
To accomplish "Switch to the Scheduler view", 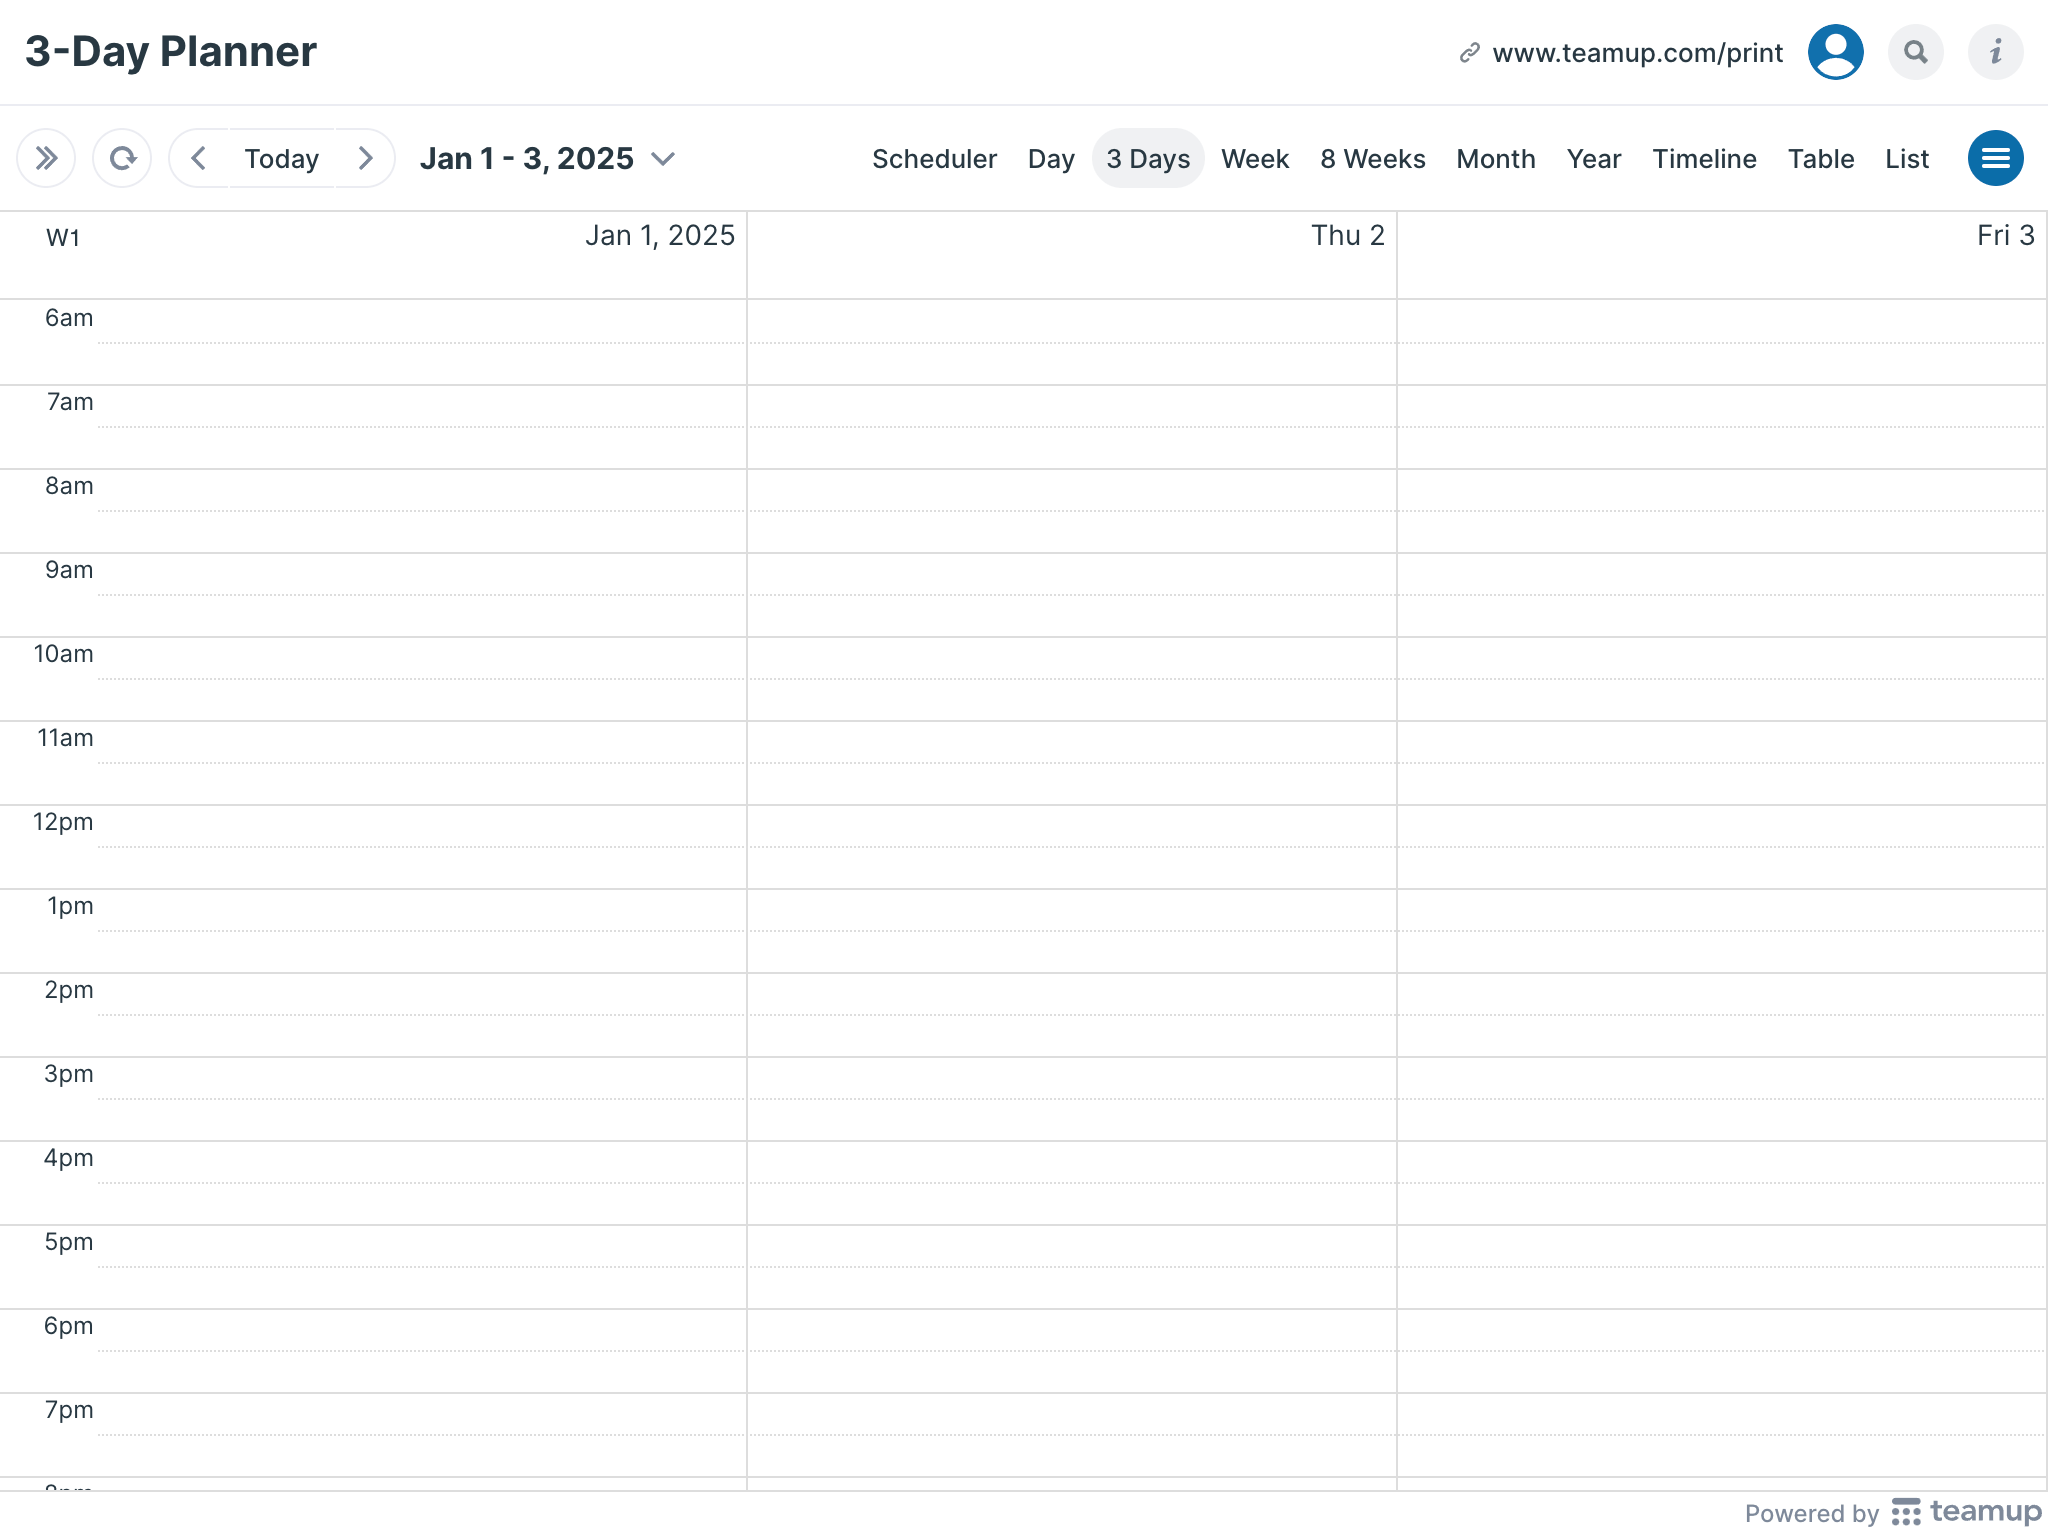I will tap(934, 158).
